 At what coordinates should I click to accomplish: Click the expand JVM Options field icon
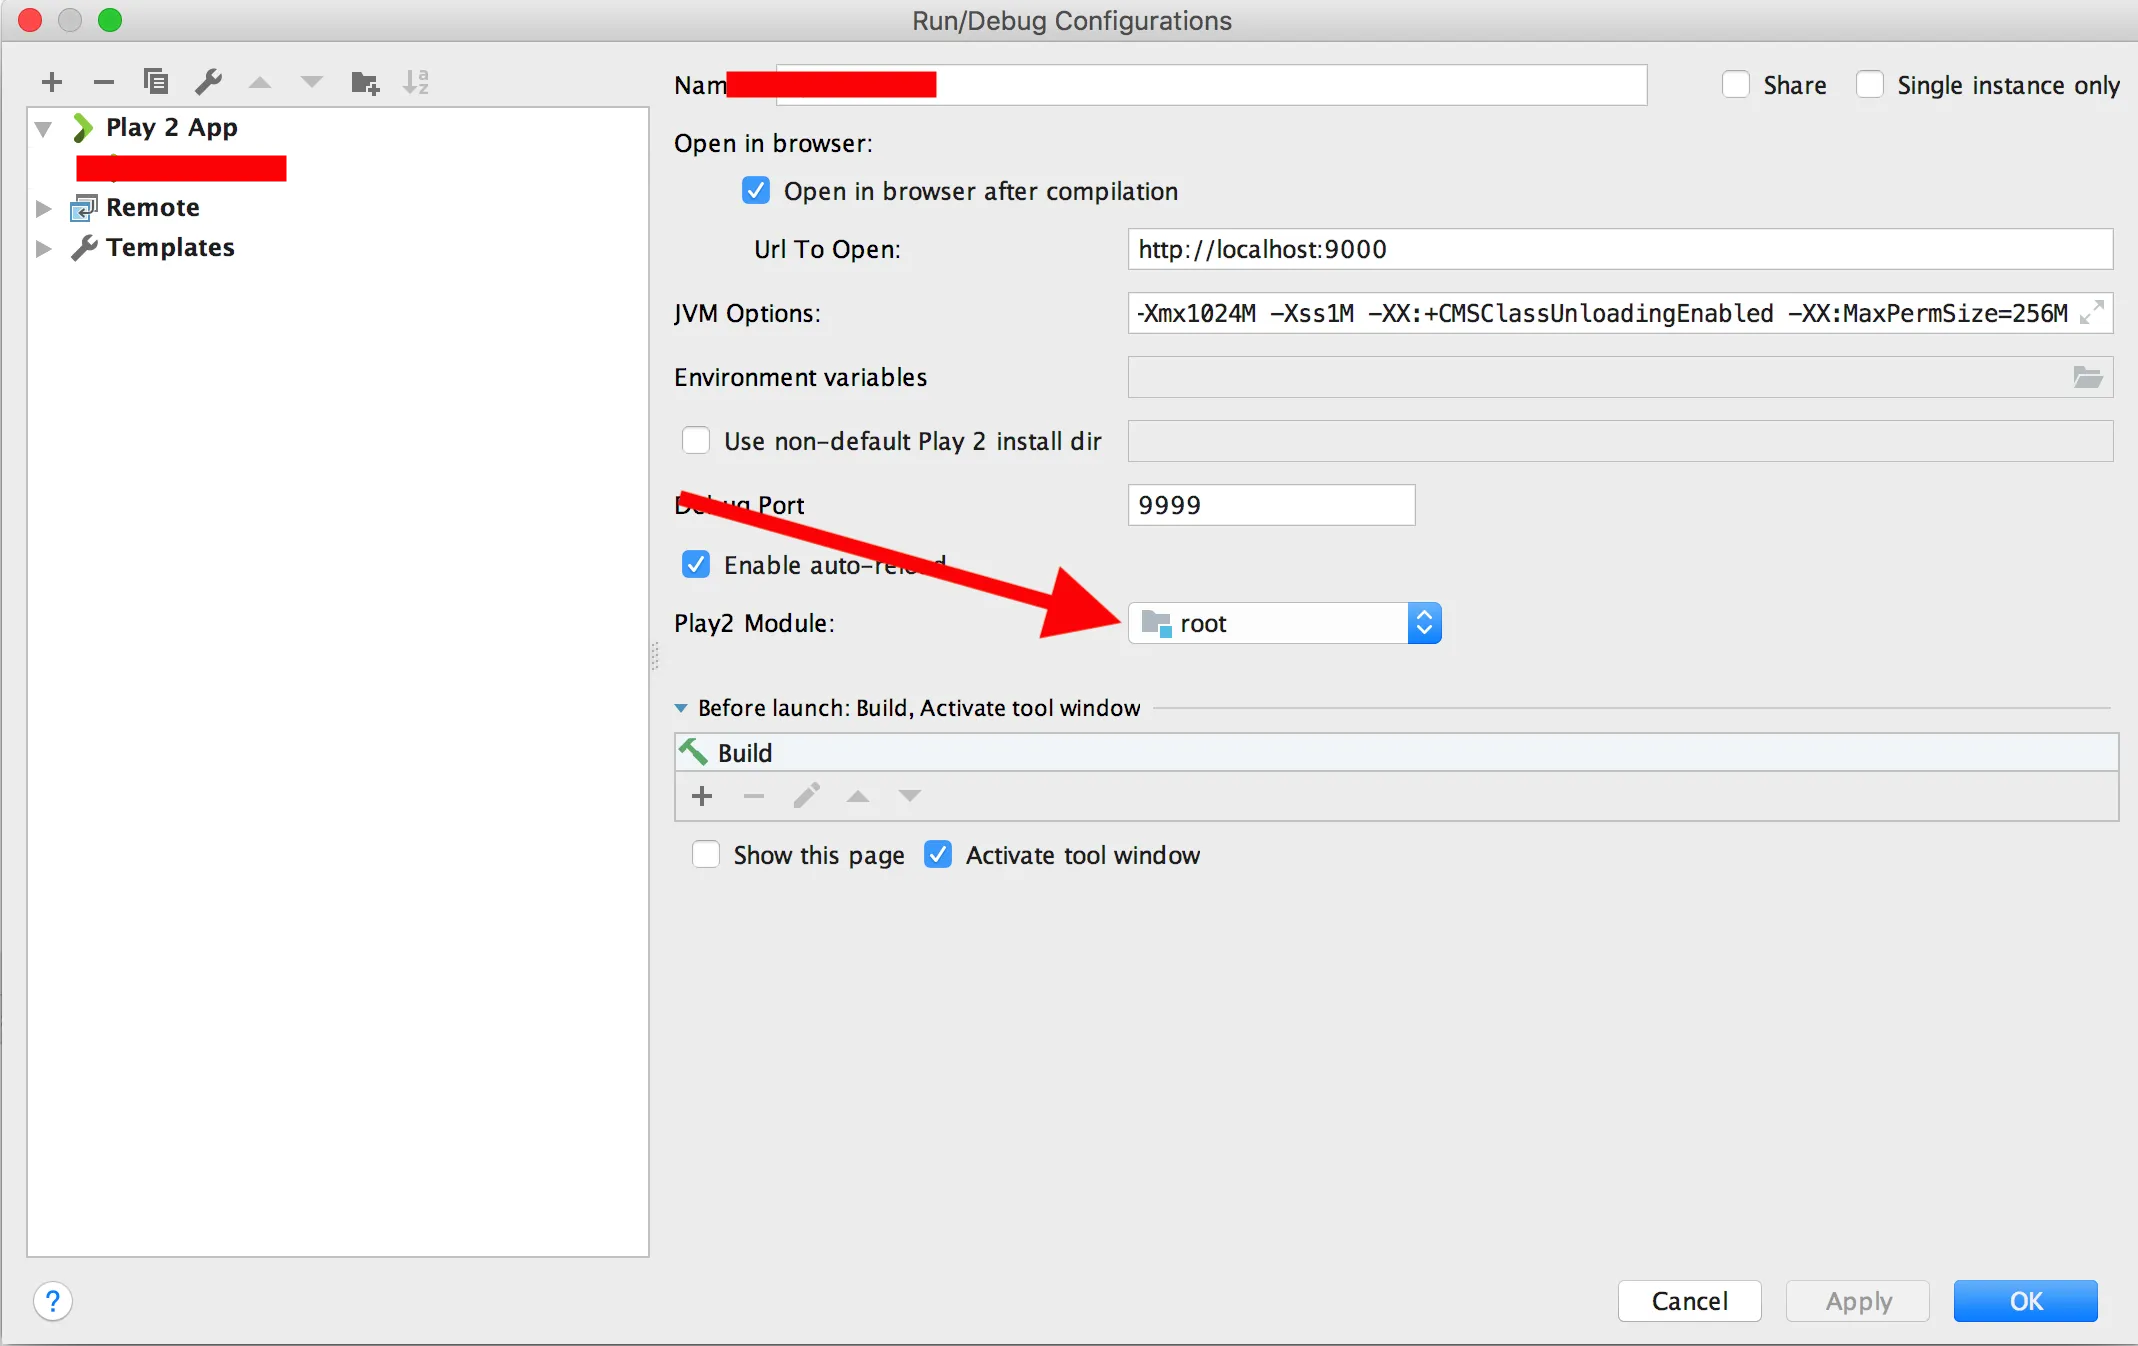[x=2091, y=313]
